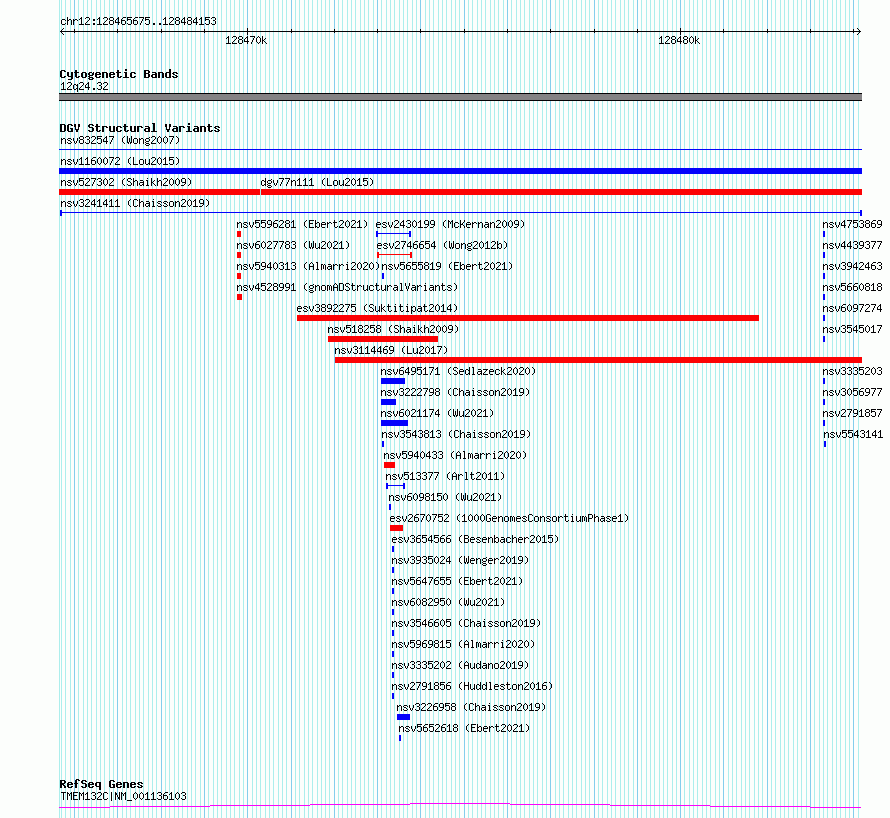The image size is (890, 818).
Task: Open nsv3545017 variant entry
Action: (x=853, y=329)
